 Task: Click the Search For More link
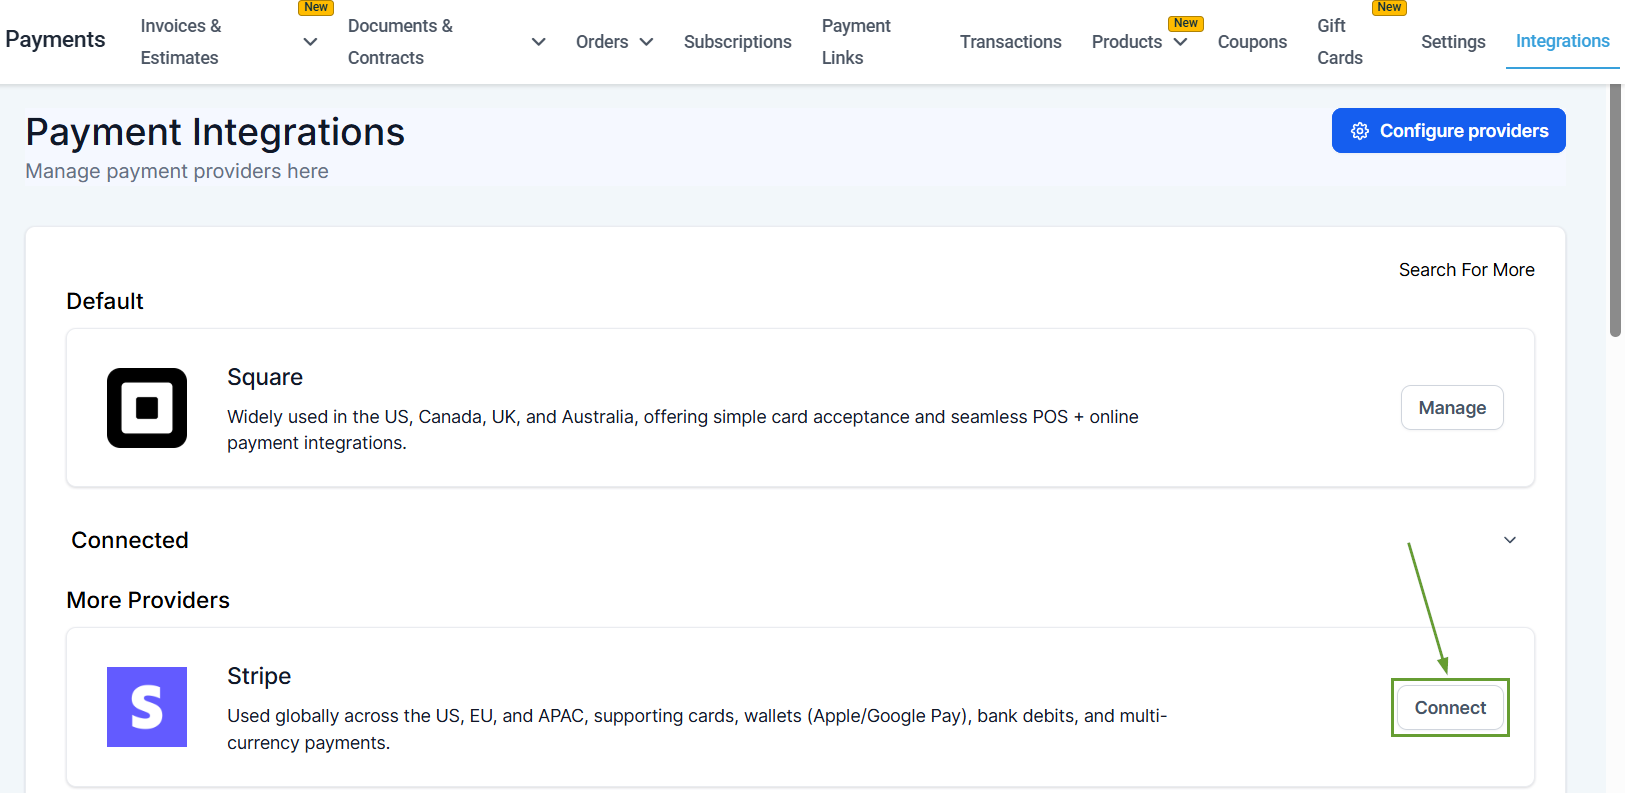coord(1466,270)
